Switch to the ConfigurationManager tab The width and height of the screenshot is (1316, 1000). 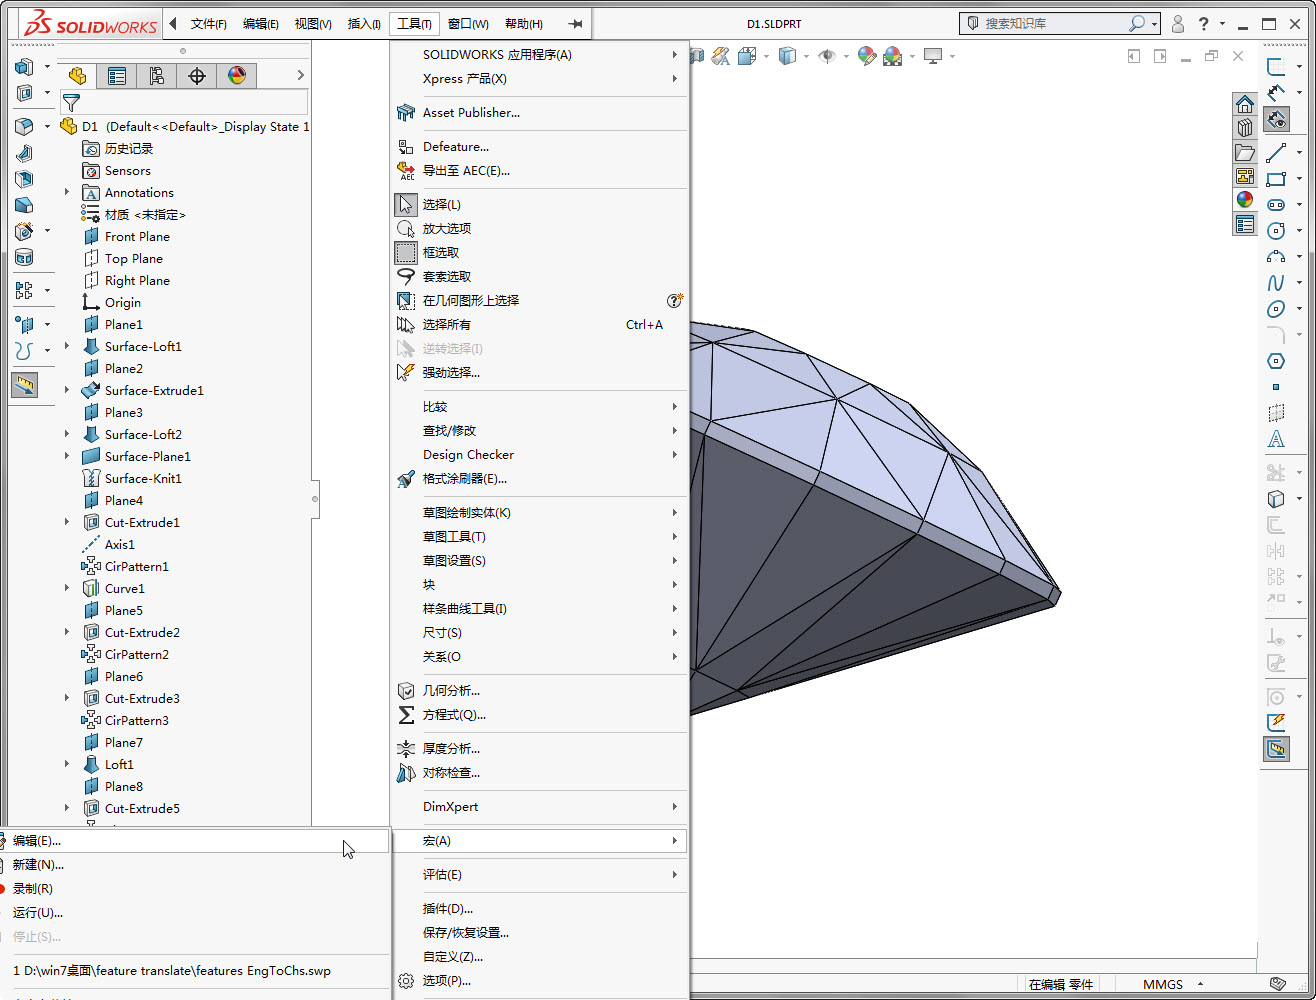coord(157,75)
